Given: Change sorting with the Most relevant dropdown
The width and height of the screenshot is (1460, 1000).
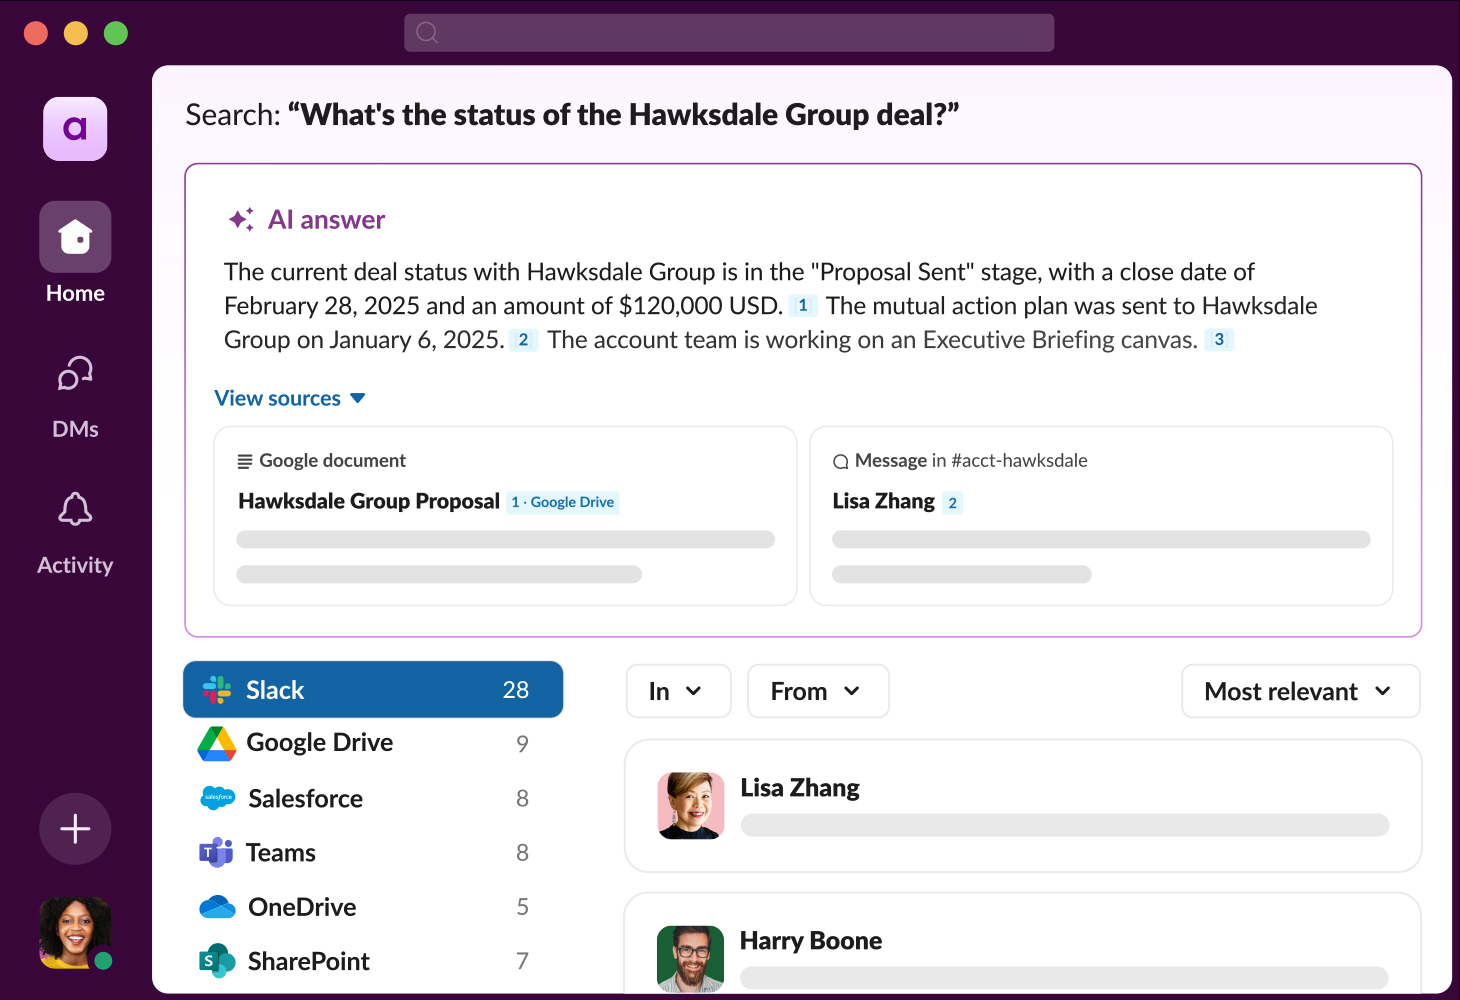Looking at the screenshot, I should pos(1299,691).
